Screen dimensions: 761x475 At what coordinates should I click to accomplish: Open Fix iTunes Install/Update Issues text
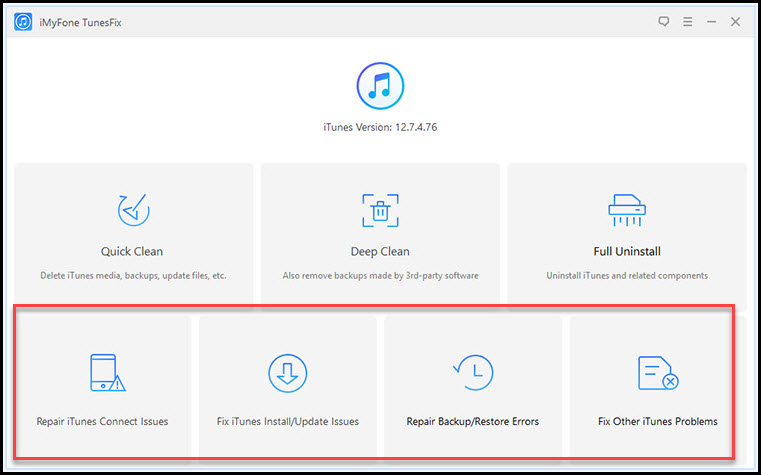287,421
